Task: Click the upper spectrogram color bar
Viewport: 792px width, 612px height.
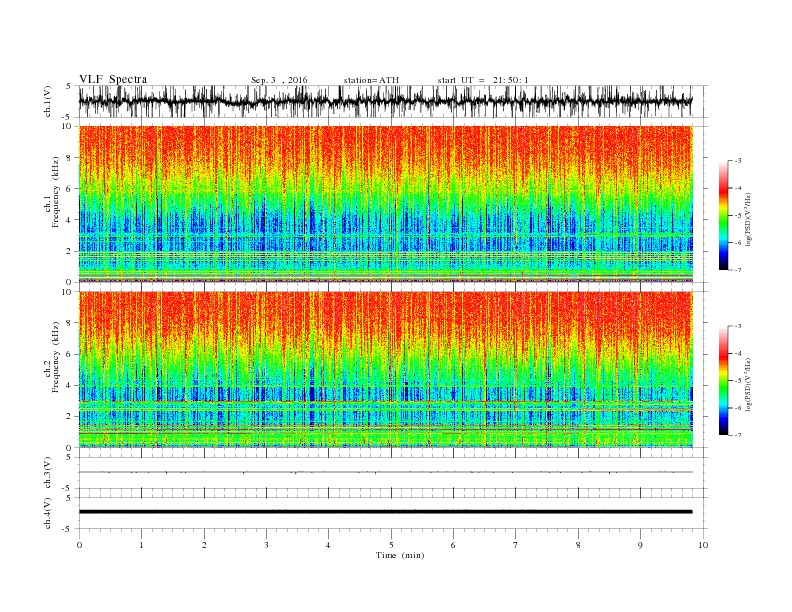Action: tap(723, 215)
